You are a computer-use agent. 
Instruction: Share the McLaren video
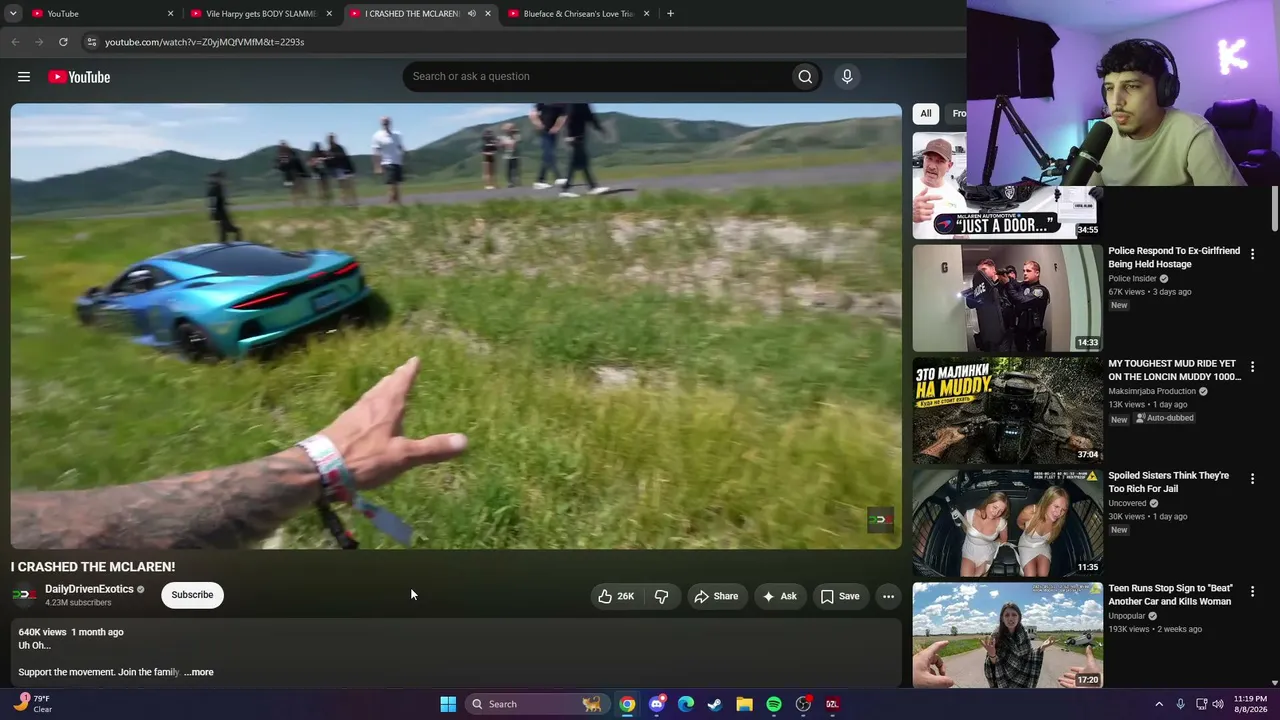716,596
